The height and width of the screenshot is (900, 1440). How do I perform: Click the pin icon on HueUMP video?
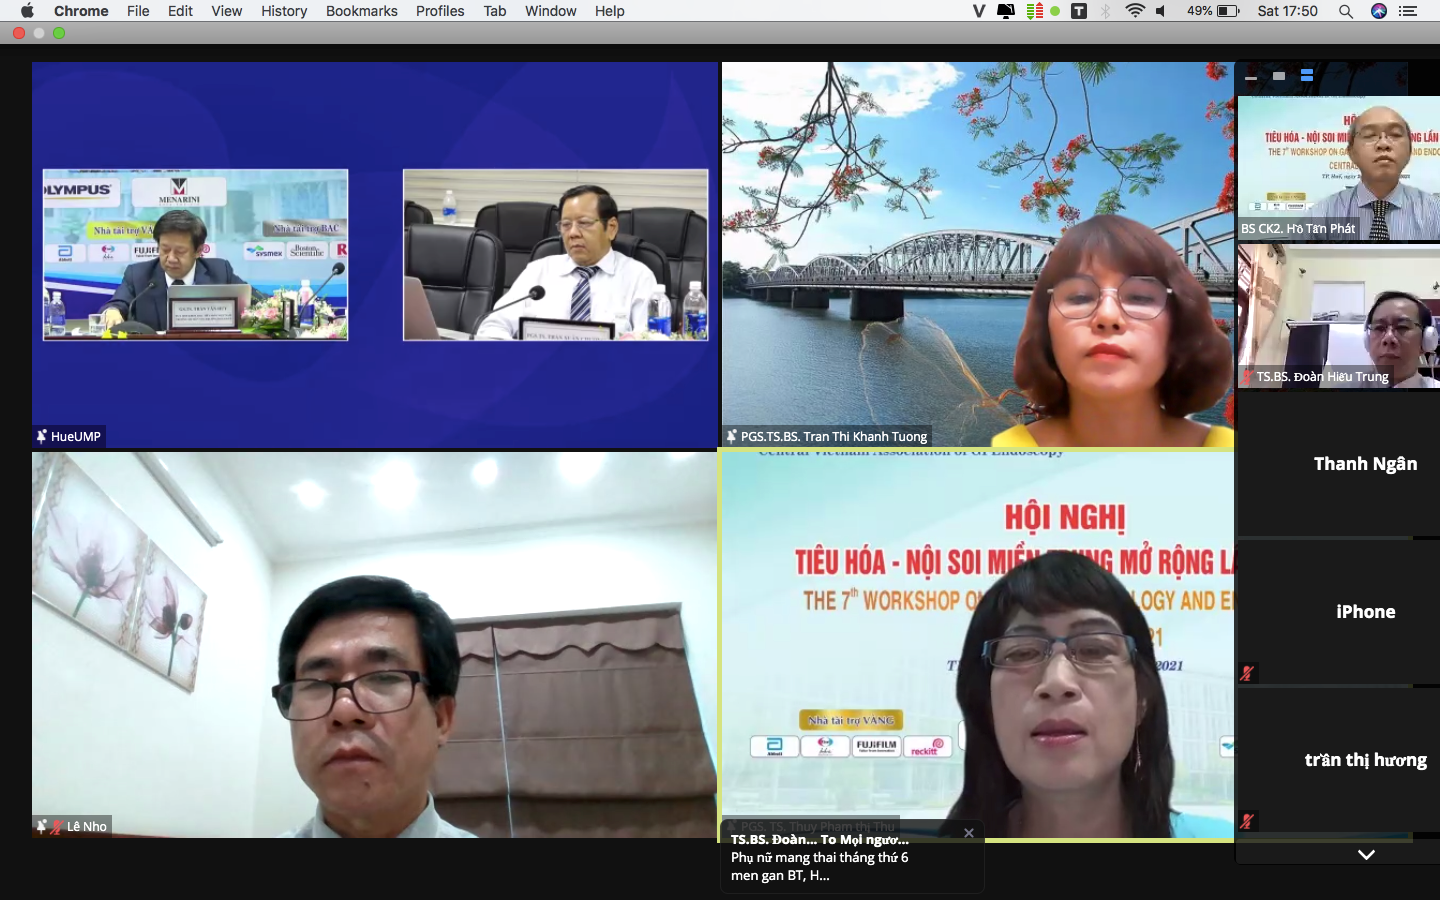coord(41,436)
